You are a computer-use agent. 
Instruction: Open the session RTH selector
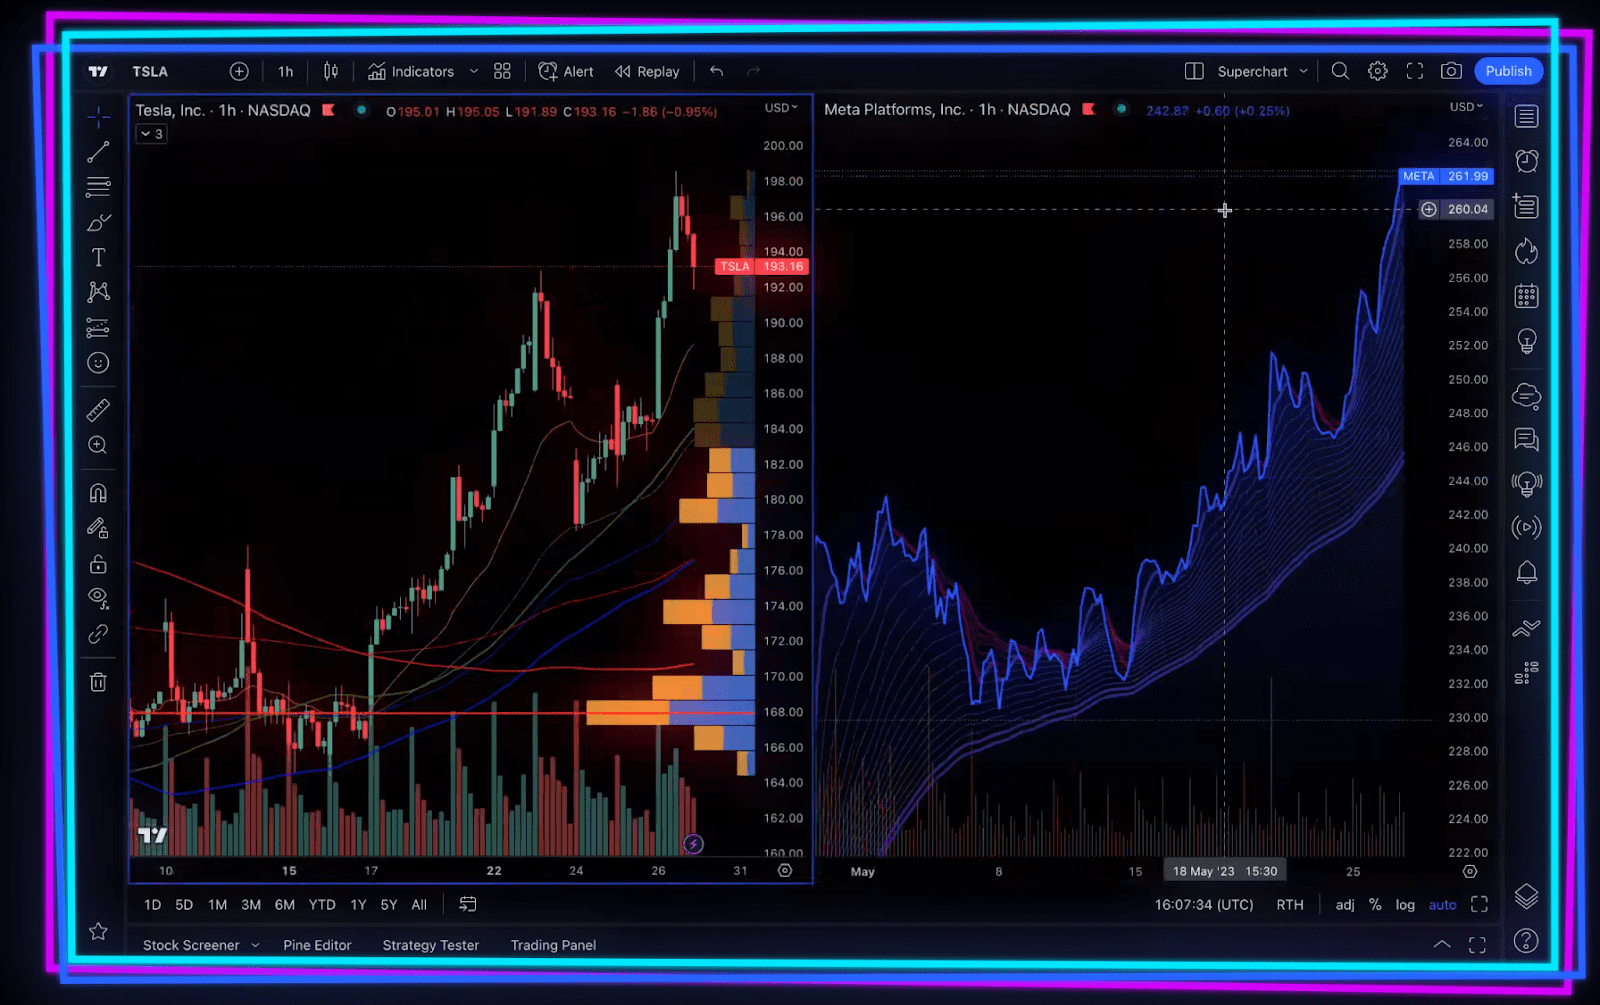pyautogui.click(x=1290, y=904)
